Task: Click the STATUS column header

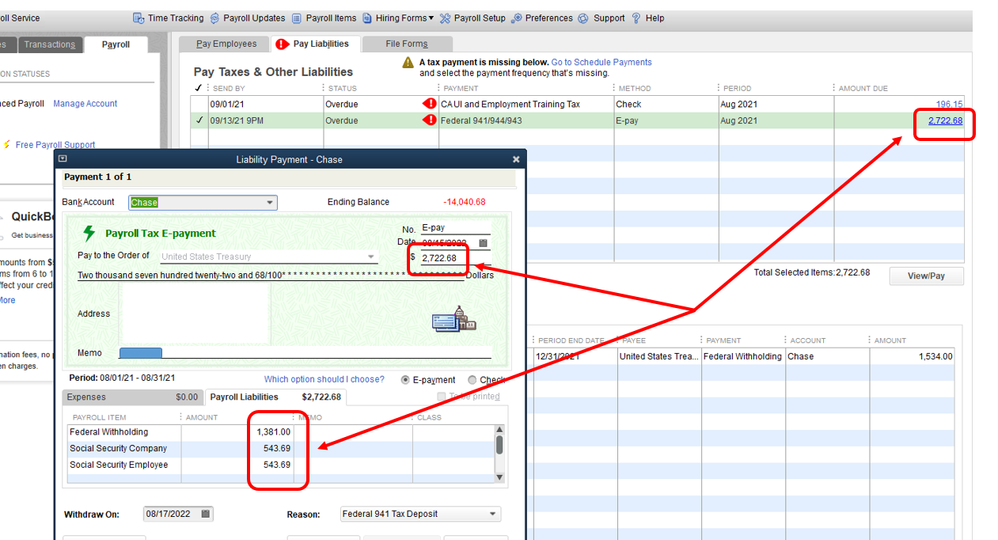Action: (x=342, y=88)
